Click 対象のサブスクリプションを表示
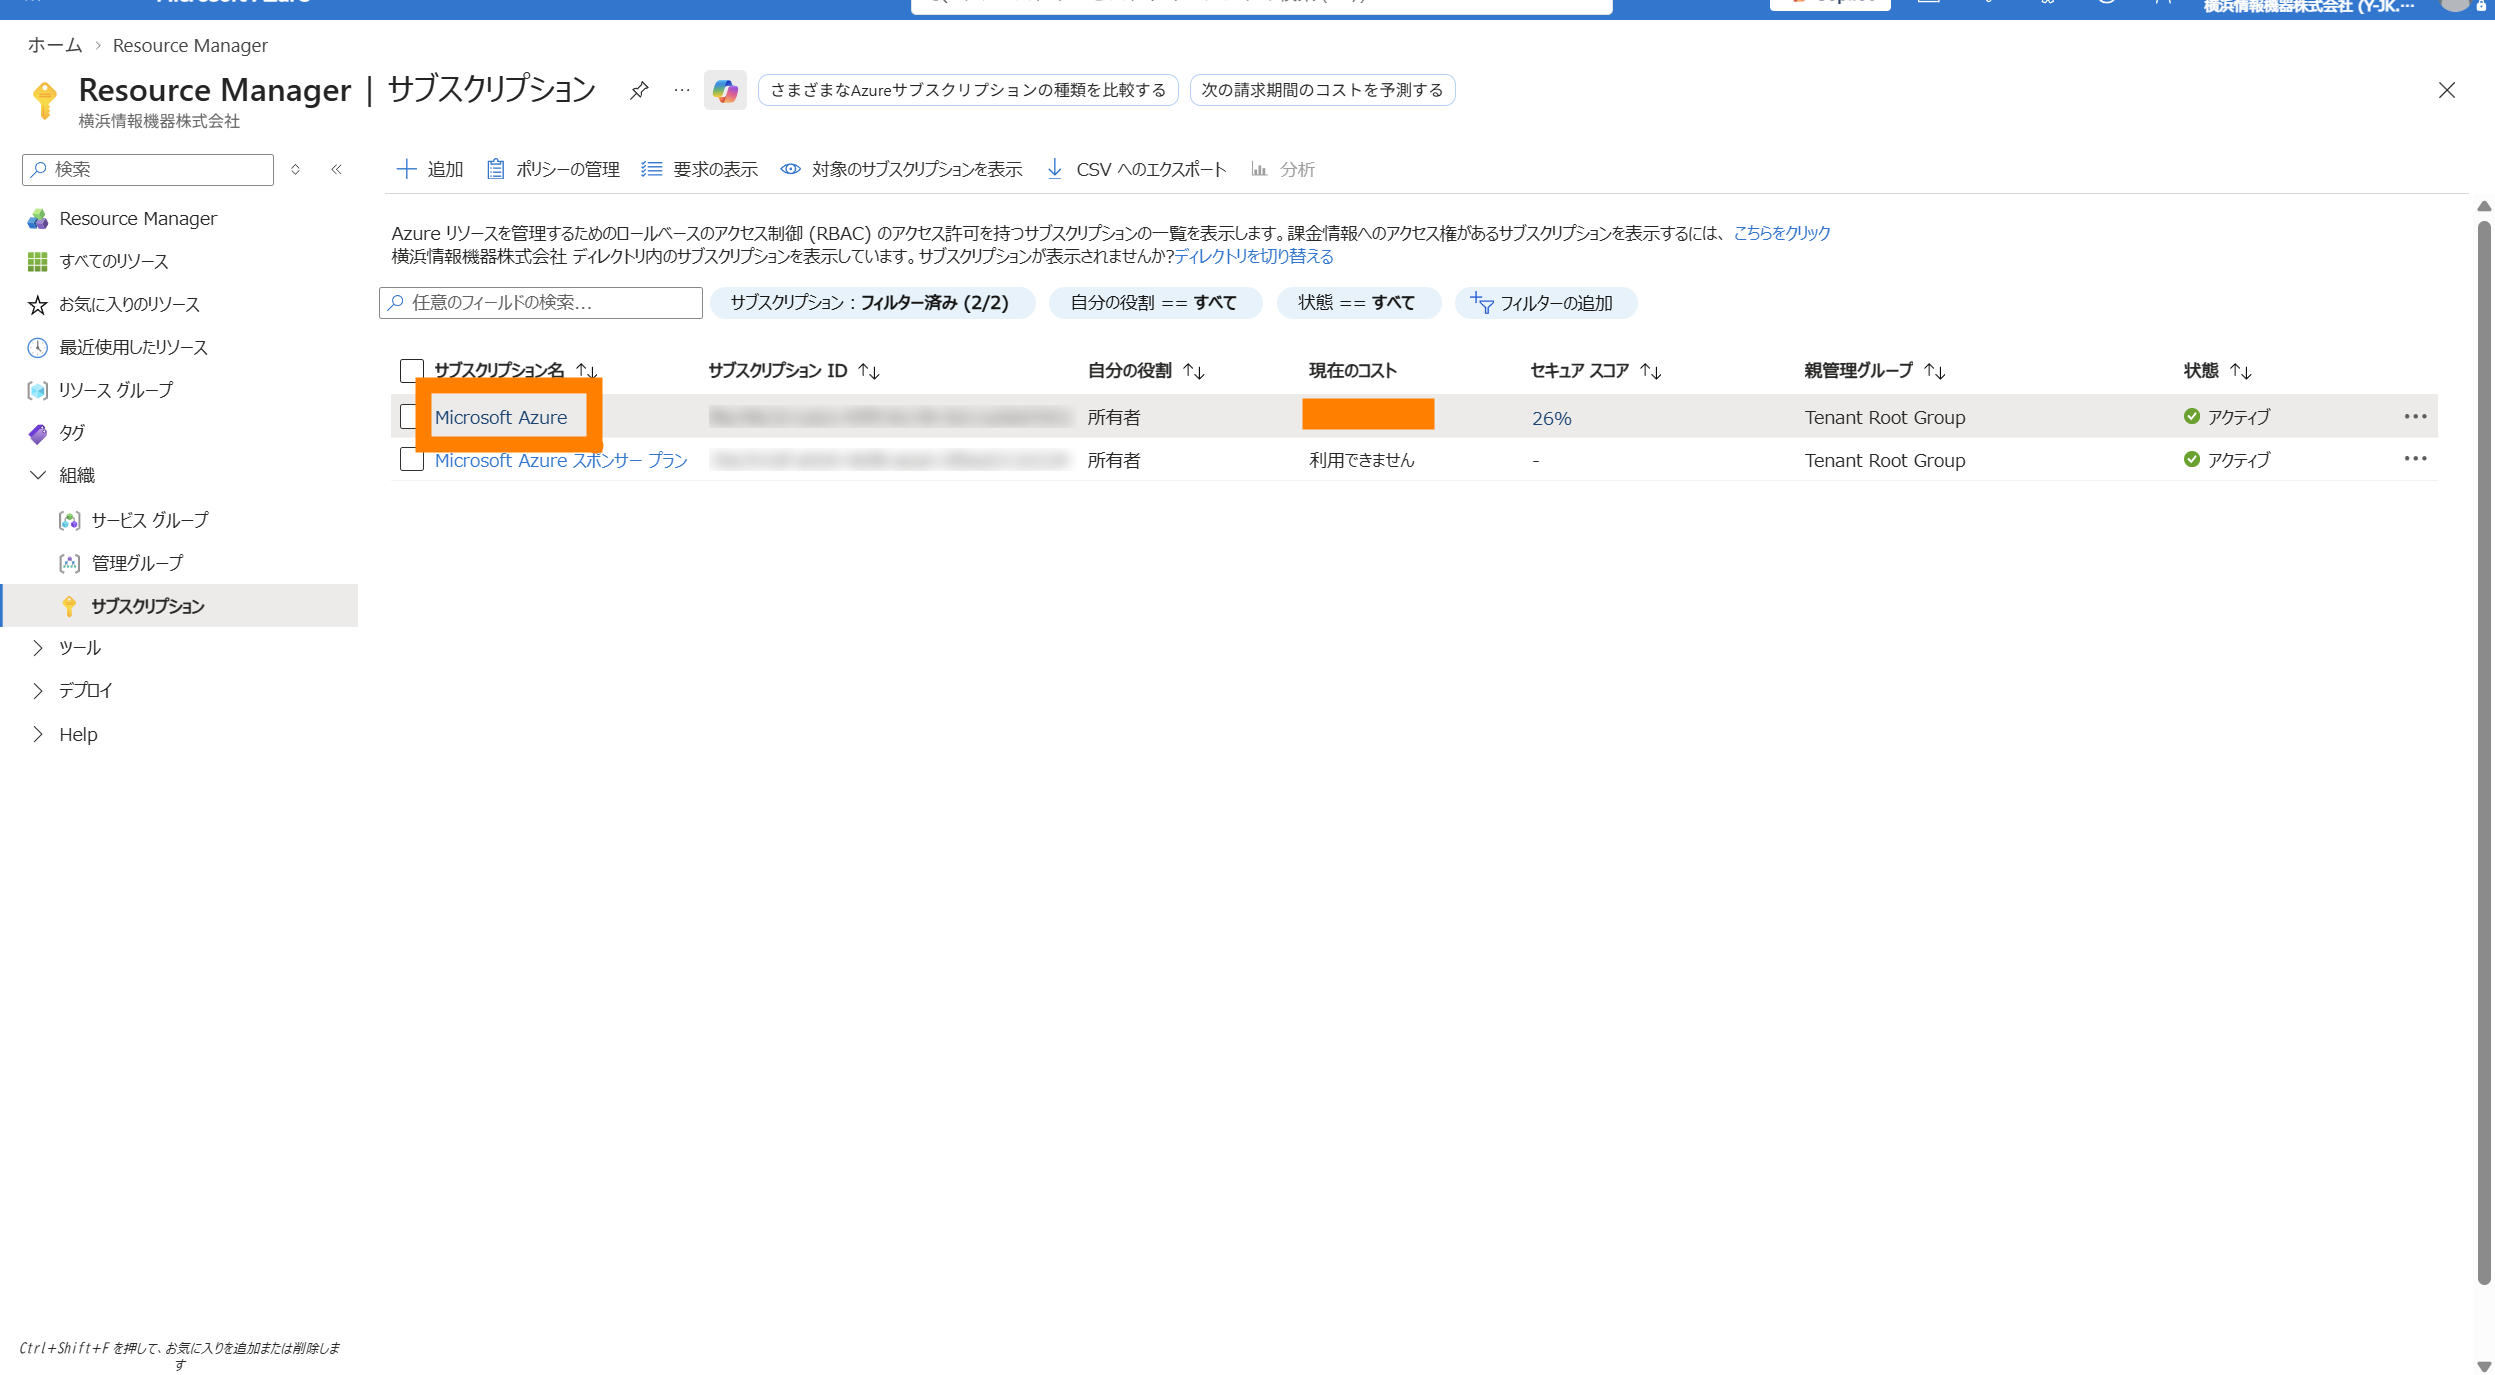2495x1375 pixels. click(x=901, y=169)
